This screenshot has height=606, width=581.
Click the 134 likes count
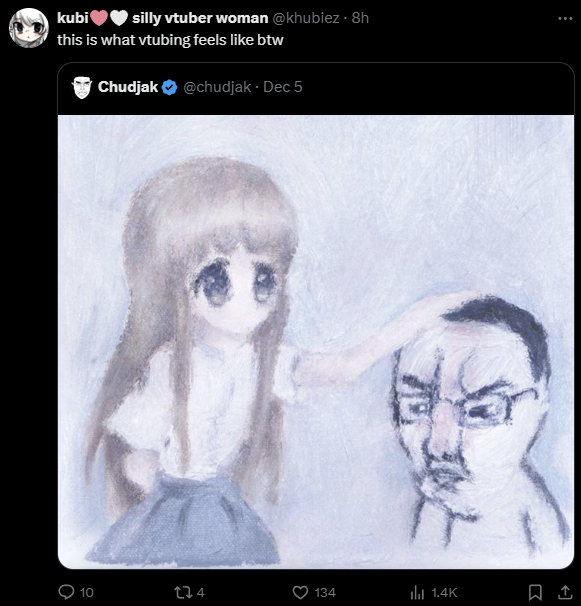point(325,592)
